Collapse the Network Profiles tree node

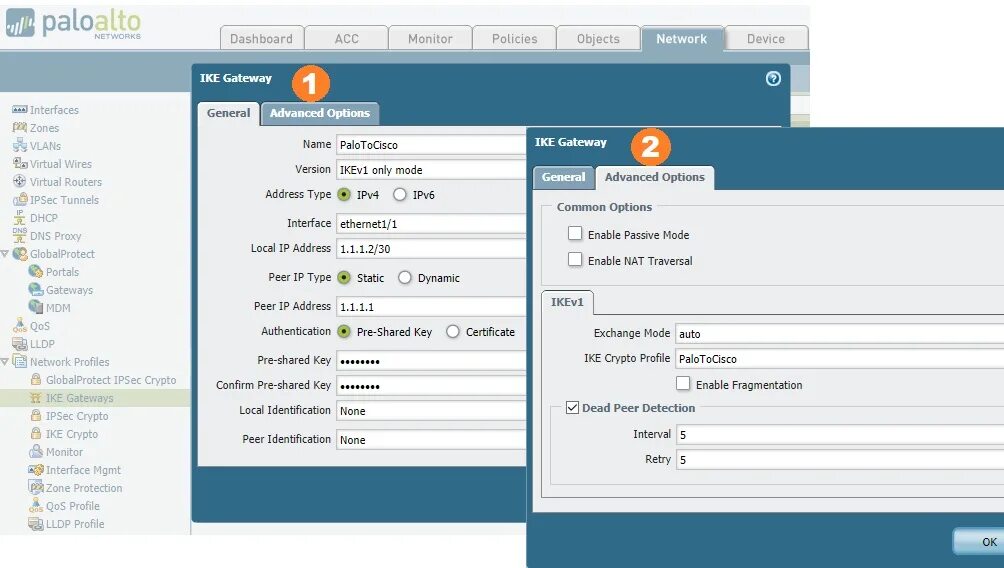point(5,361)
